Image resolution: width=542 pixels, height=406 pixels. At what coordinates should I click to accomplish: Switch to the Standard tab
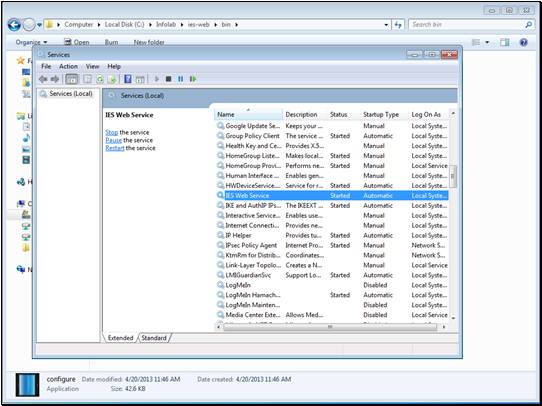tap(154, 338)
